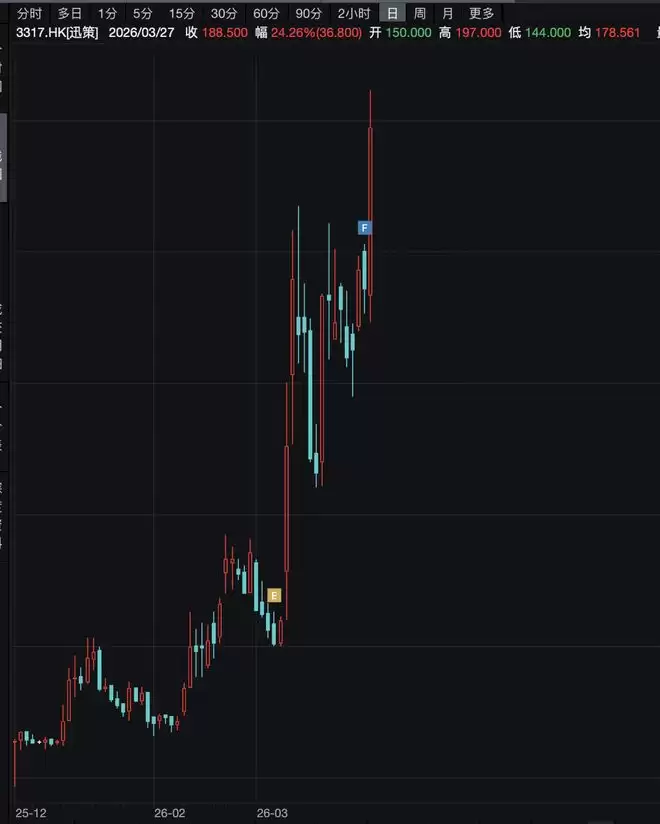660x824 pixels.
Task: Select the 多日 multi-day tab
Action: 69,14
